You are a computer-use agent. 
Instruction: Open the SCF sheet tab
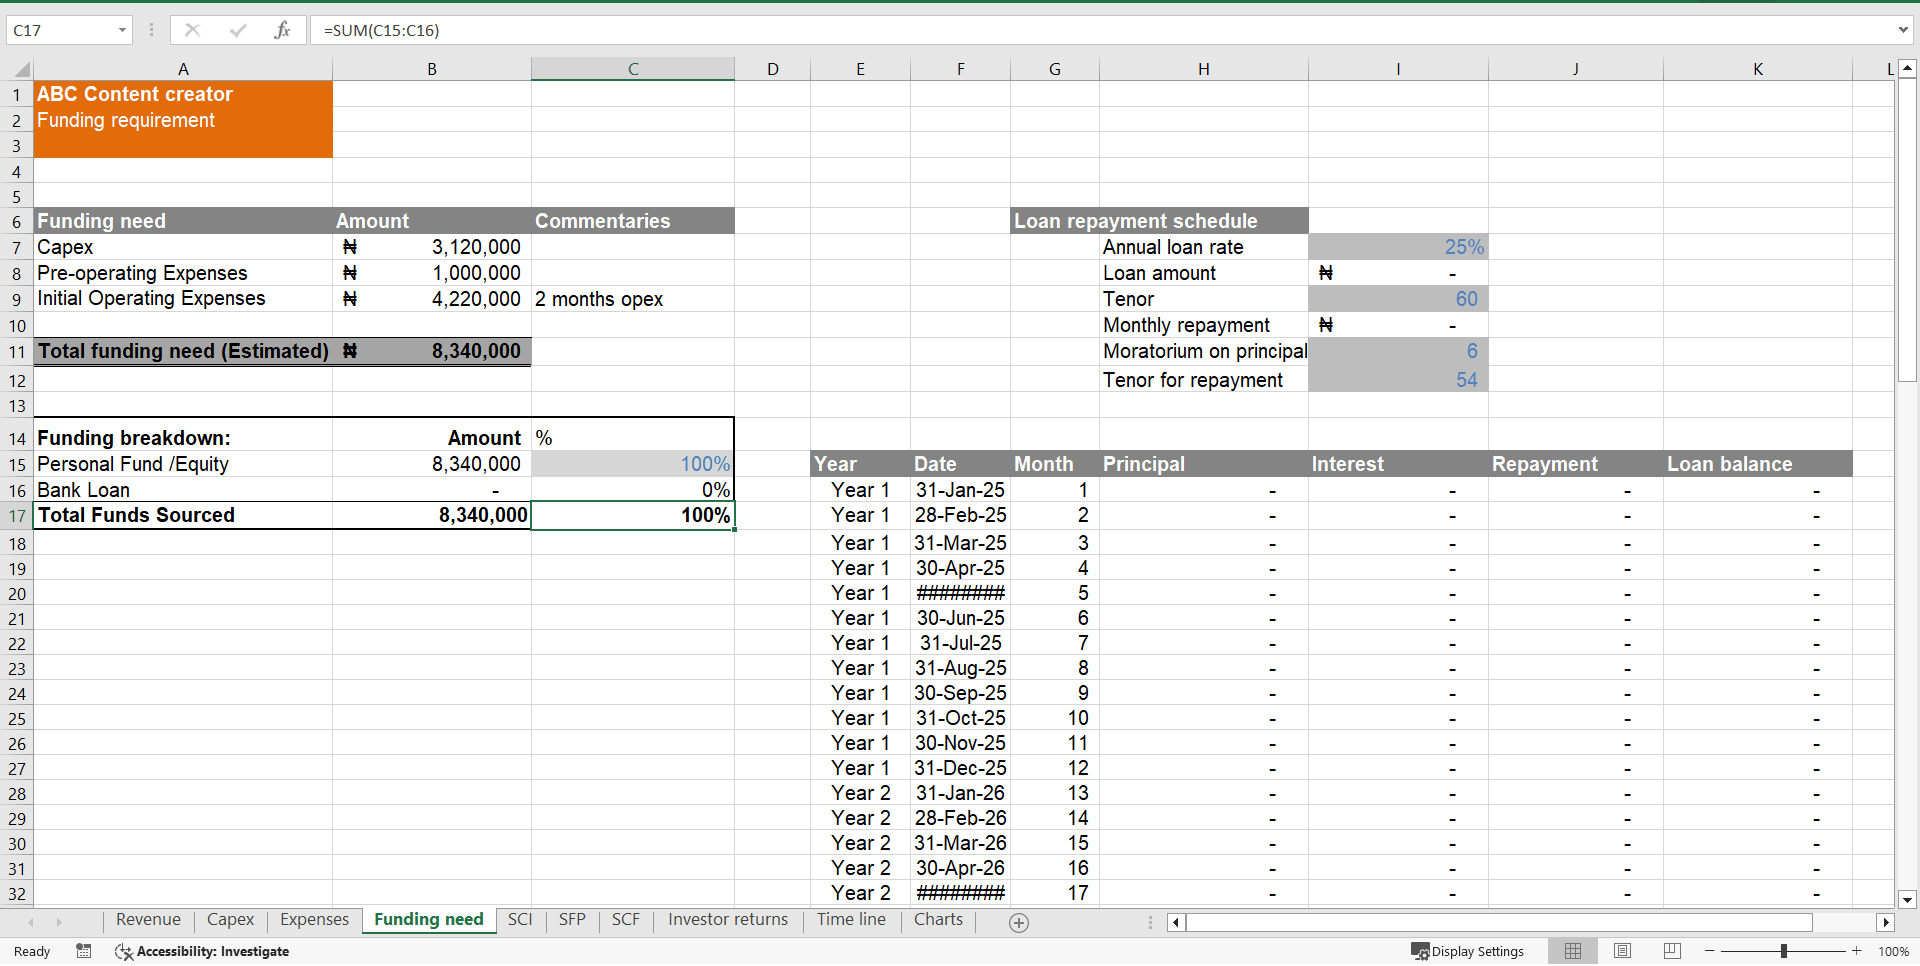626,920
